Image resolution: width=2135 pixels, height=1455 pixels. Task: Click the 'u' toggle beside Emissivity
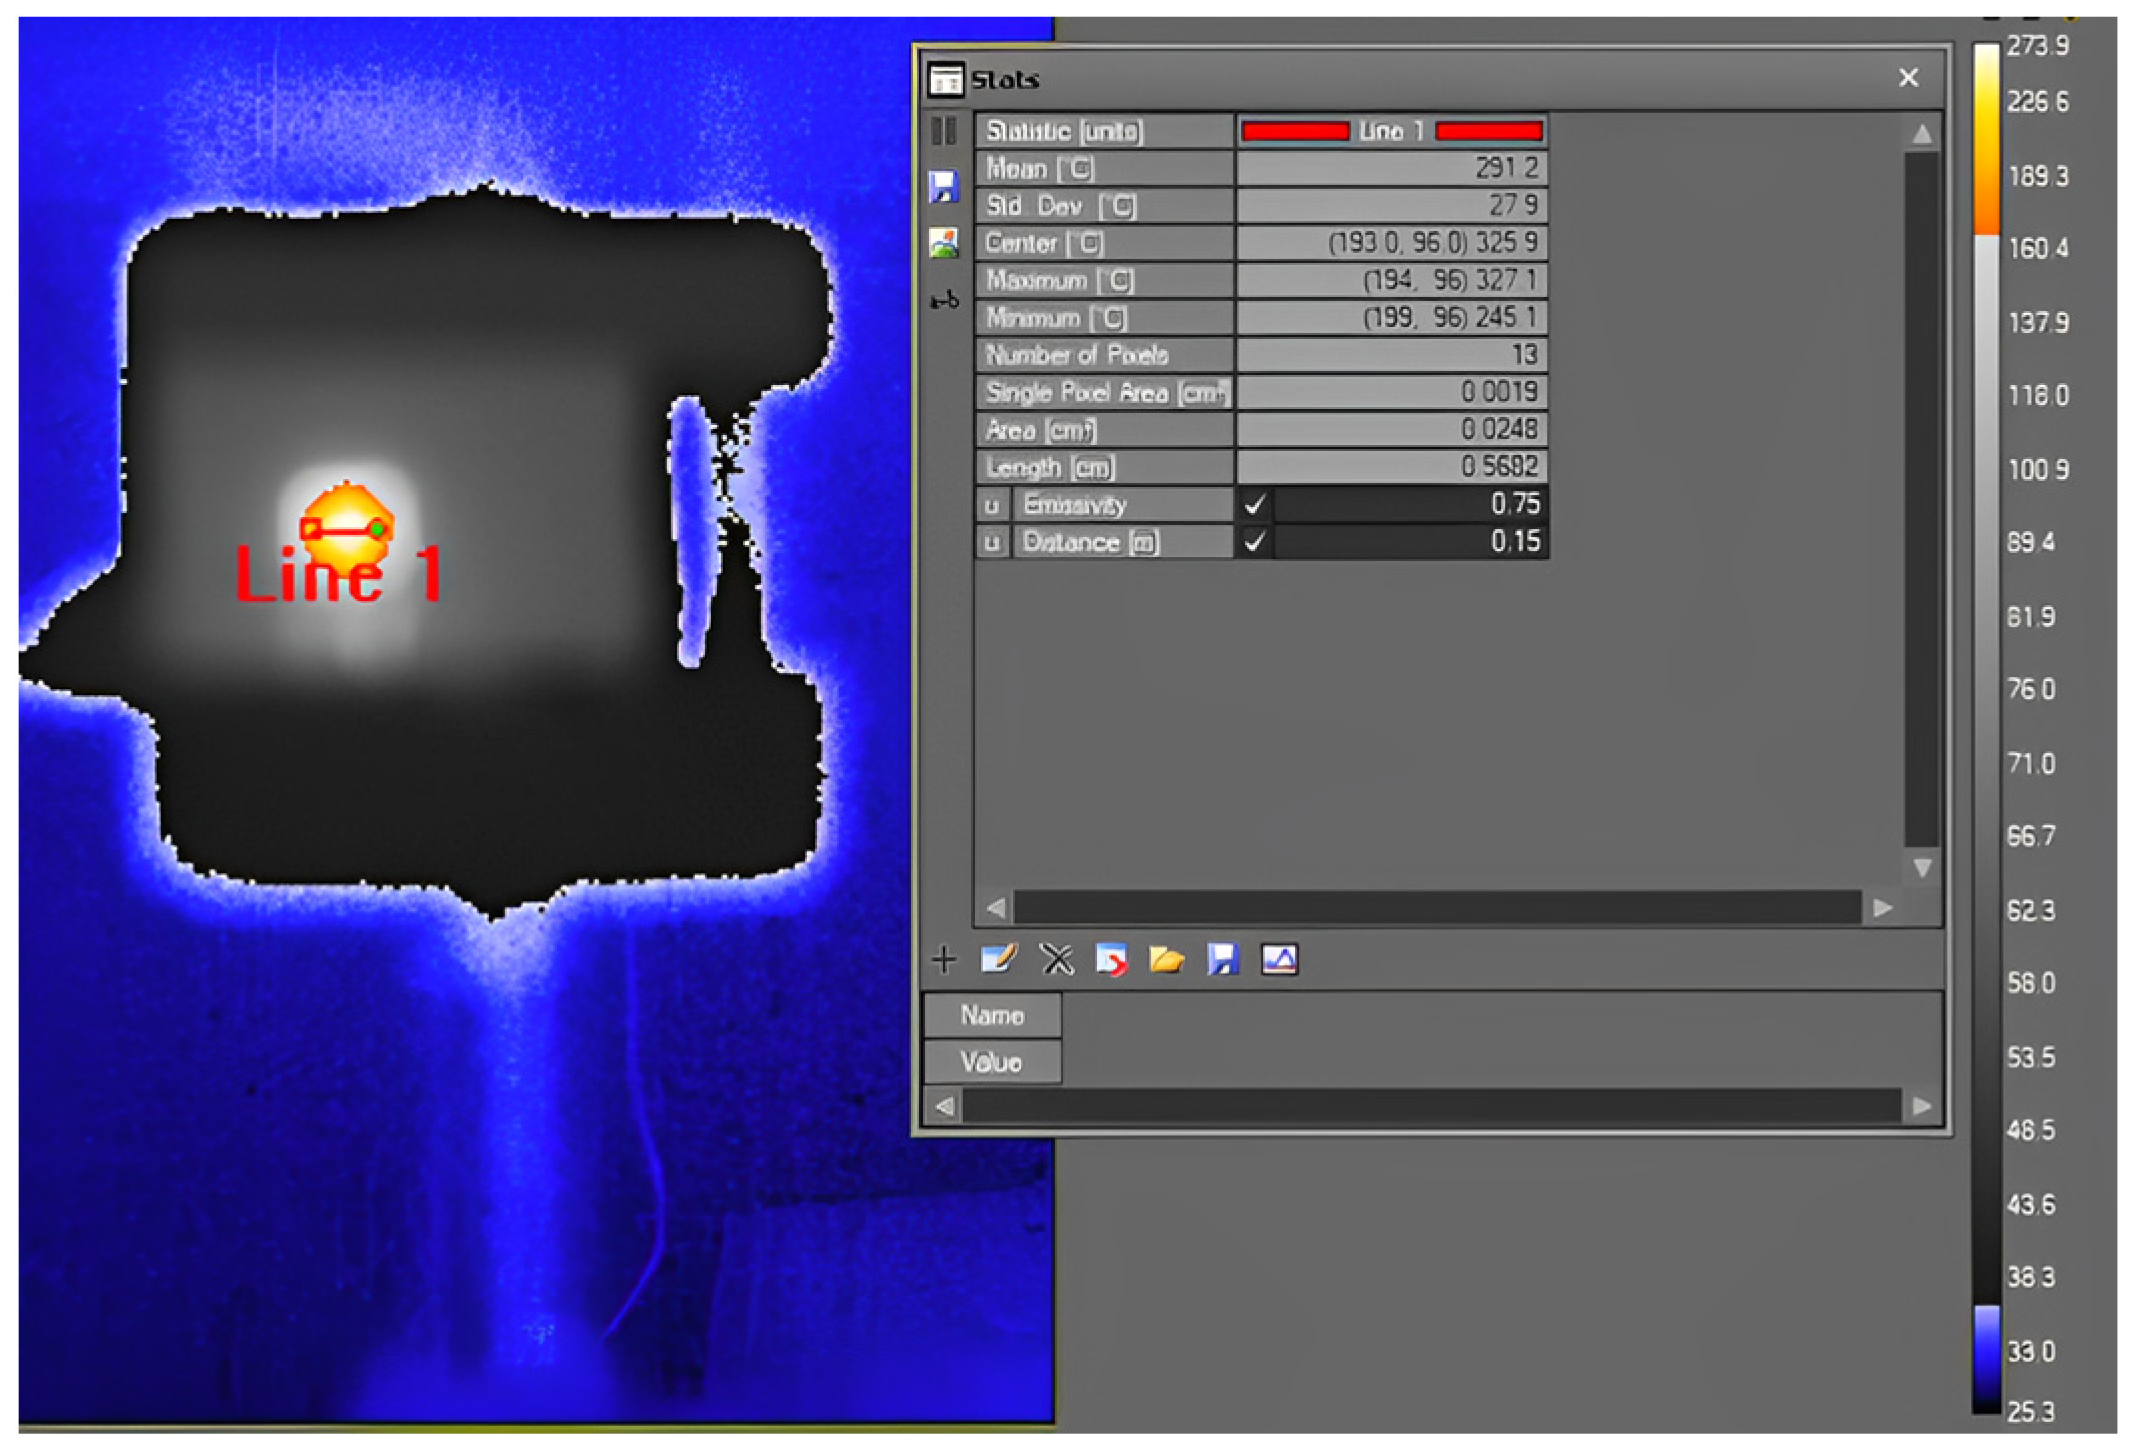tap(991, 505)
